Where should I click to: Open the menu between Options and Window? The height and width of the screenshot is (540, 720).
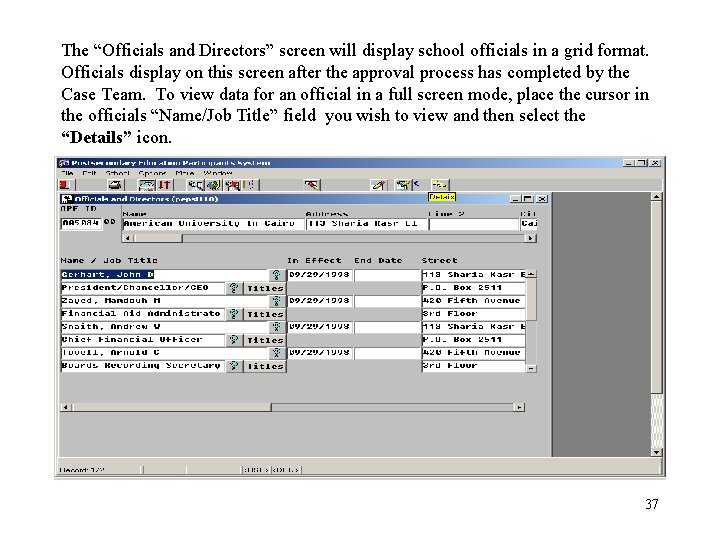pos(185,173)
